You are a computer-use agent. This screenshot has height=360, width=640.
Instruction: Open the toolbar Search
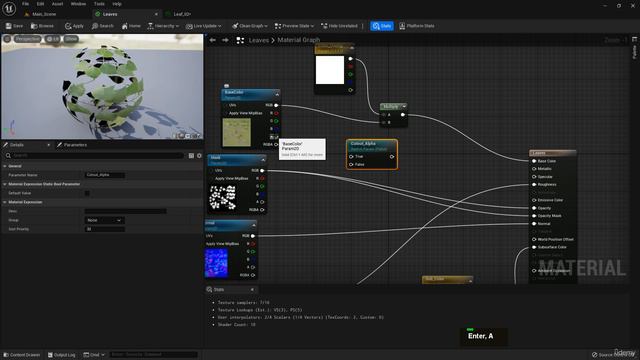pyautogui.click(x=103, y=26)
